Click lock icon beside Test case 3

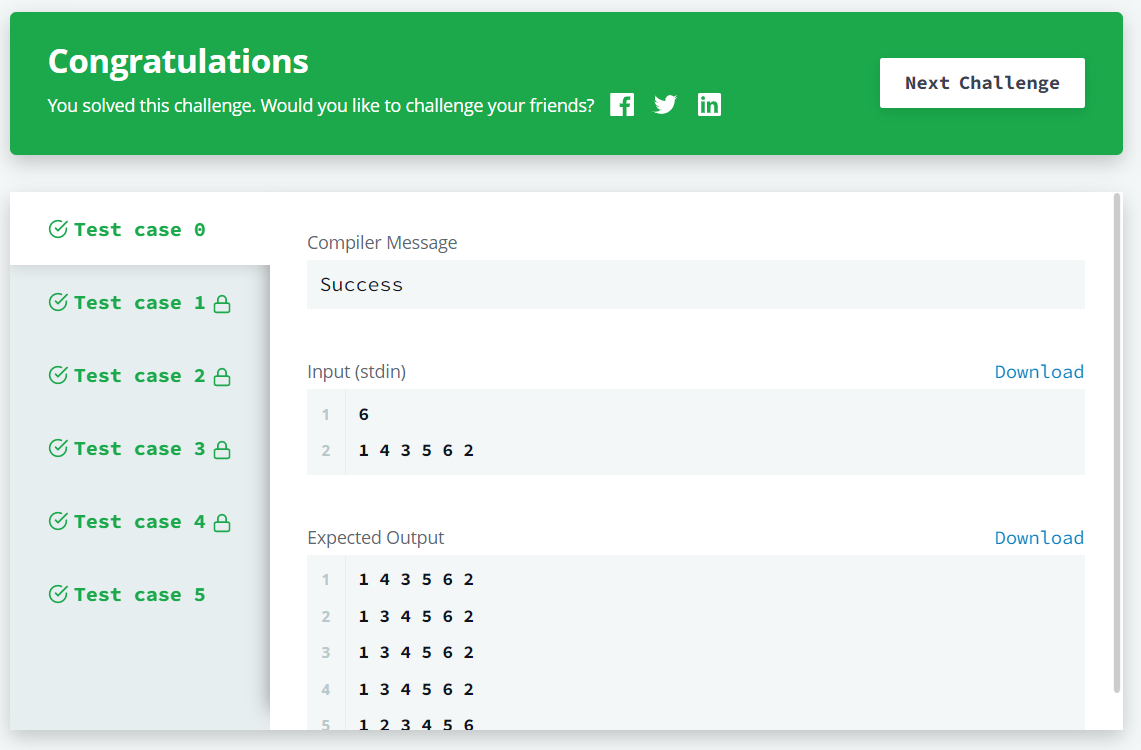(x=222, y=450)
